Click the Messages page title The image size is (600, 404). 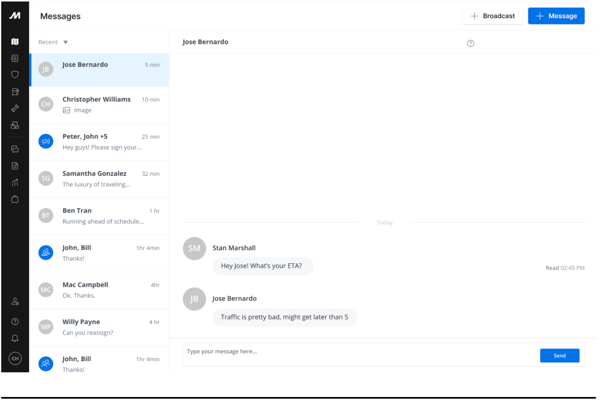point(60,16)
